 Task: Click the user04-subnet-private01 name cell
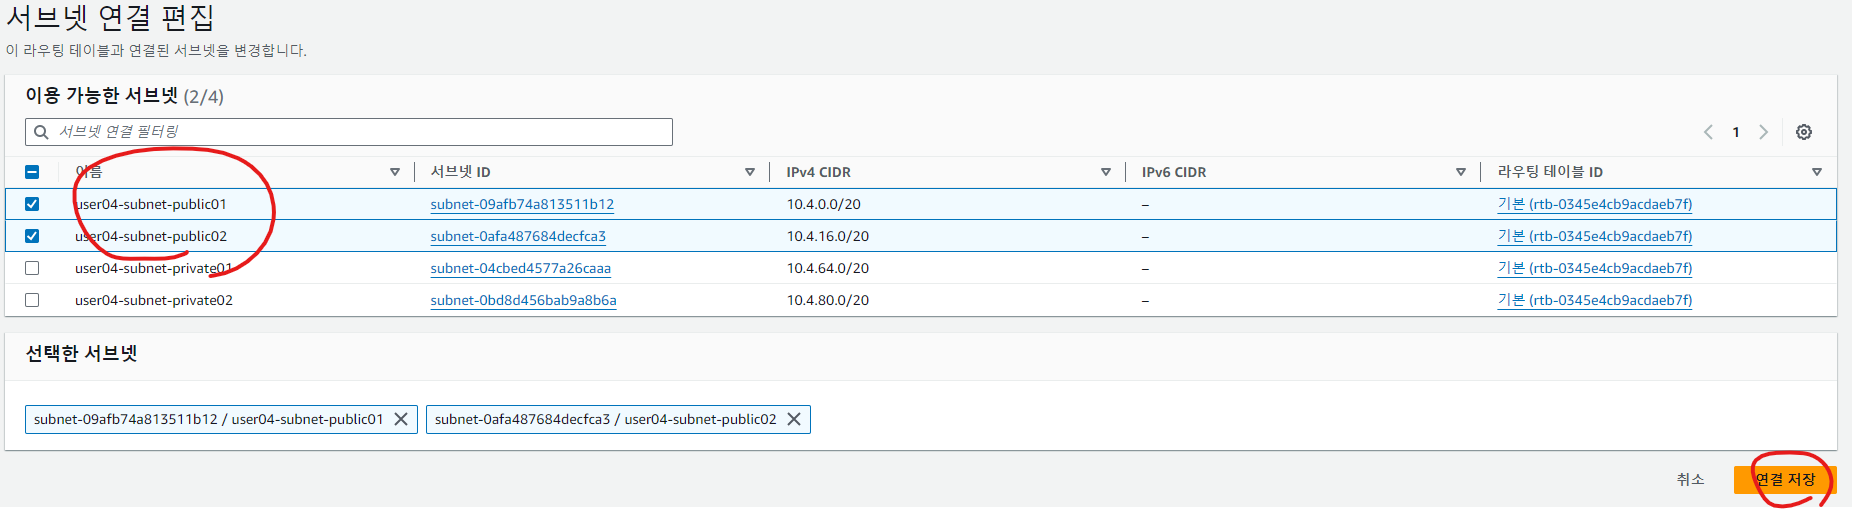[x=153, y=268]
